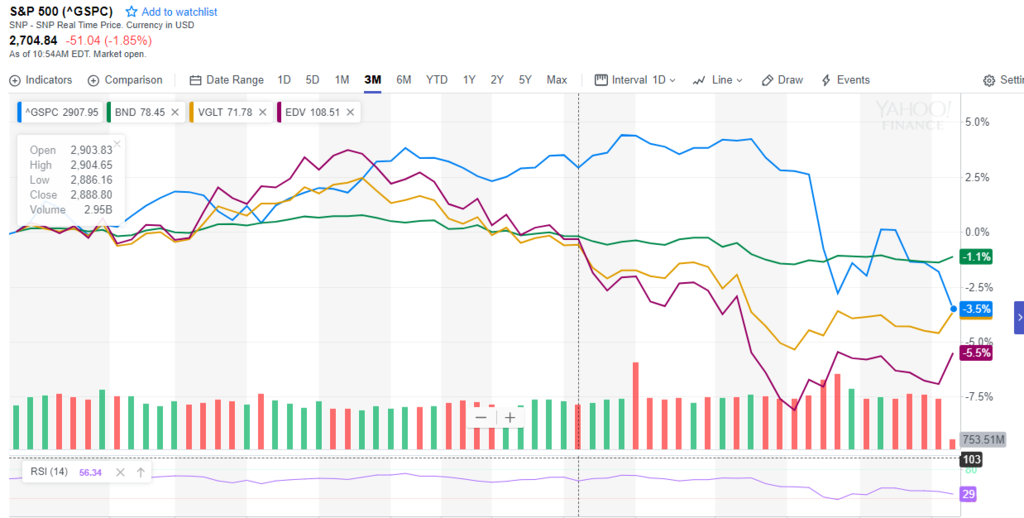Image resolution: width=1024 pixels, height=518 pixels.
Task: Select the 6M time range
Action: tap(404, 80)
